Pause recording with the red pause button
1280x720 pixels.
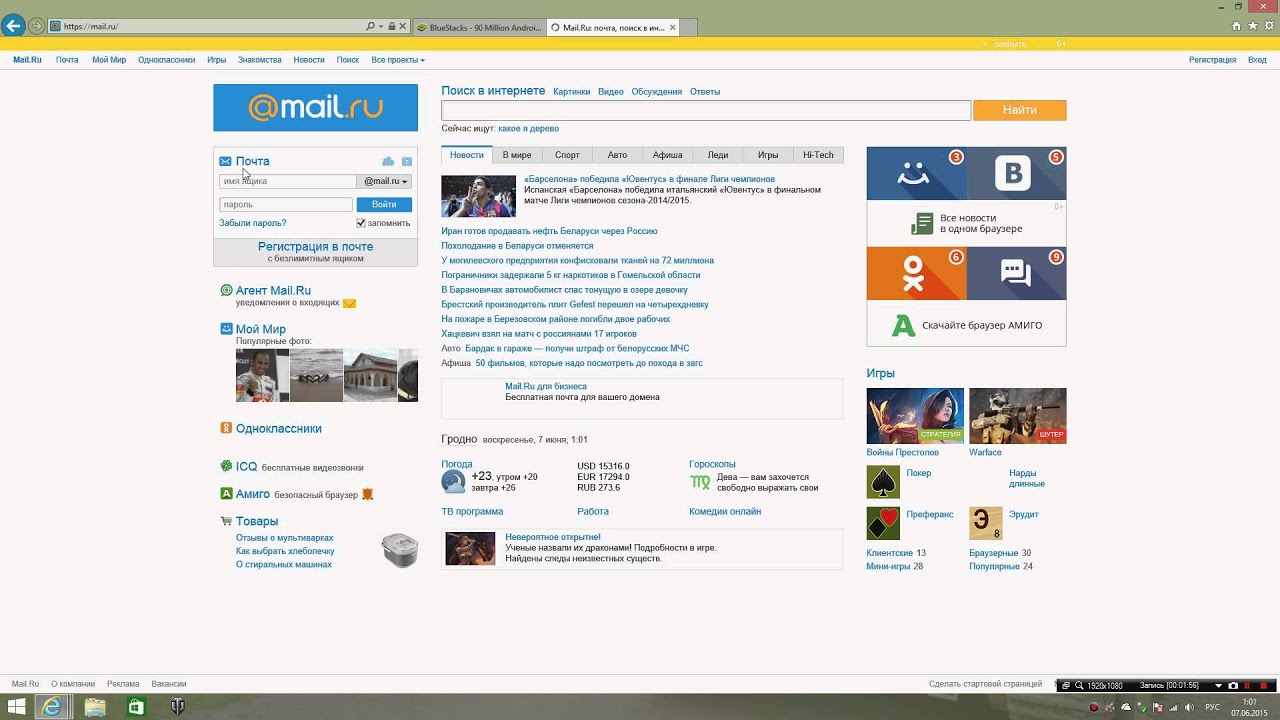1249,686
